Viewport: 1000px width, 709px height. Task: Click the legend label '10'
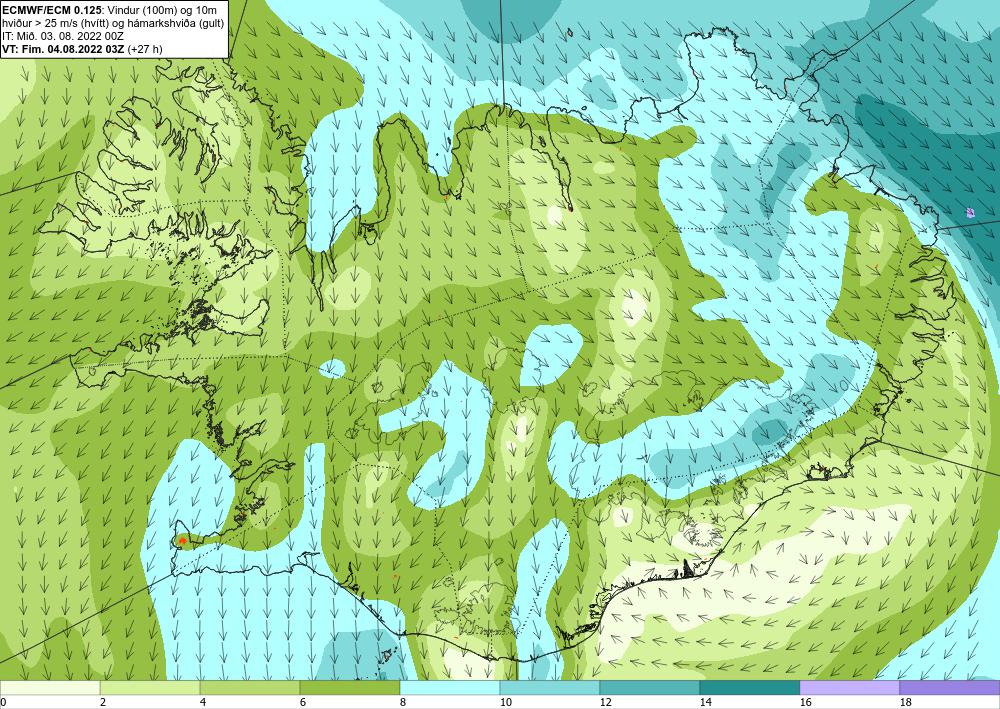(505, 702)
